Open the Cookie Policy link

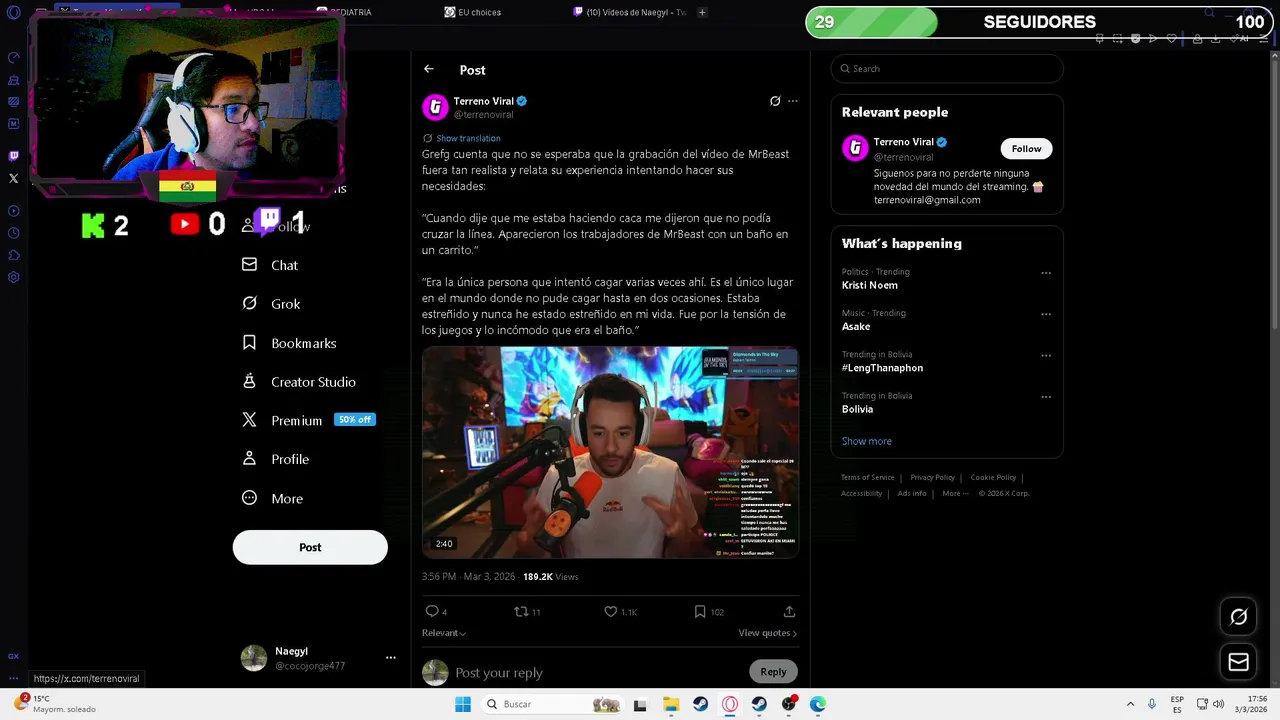tap(993, 478)
